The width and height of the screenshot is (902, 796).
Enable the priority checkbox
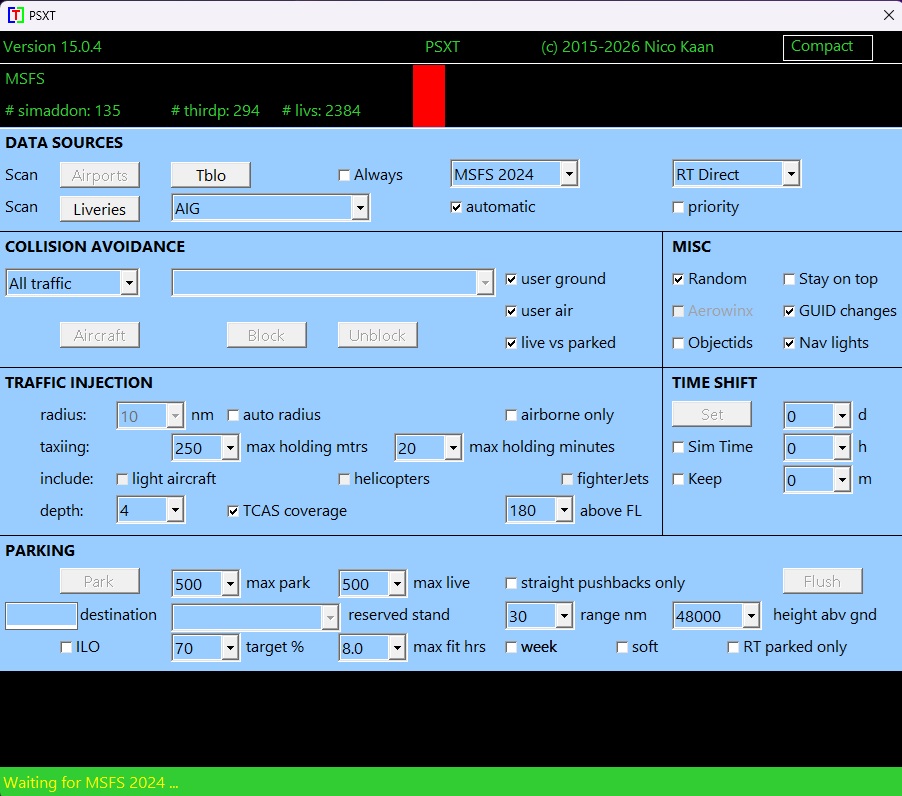pos(678,208)
